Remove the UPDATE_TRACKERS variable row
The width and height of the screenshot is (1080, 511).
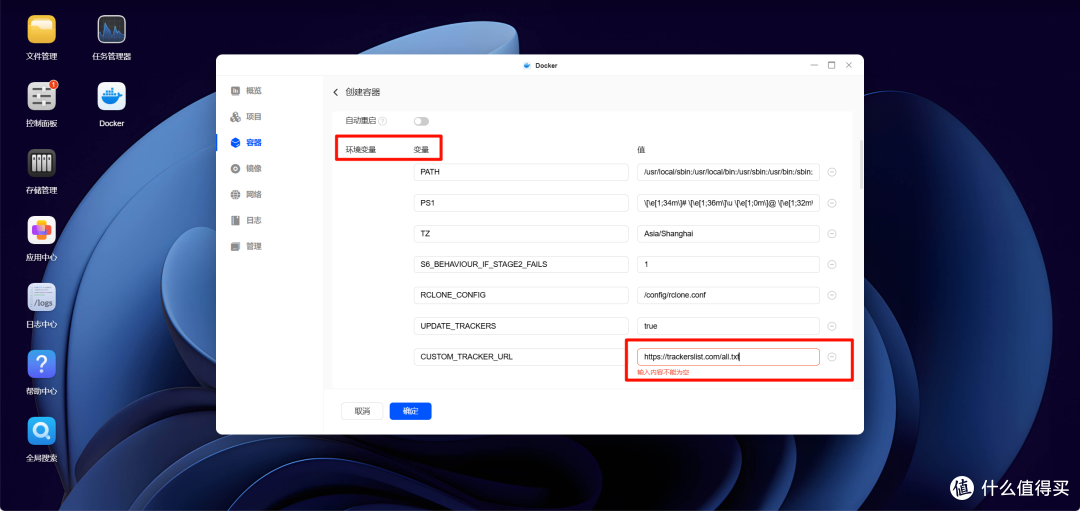831,326
